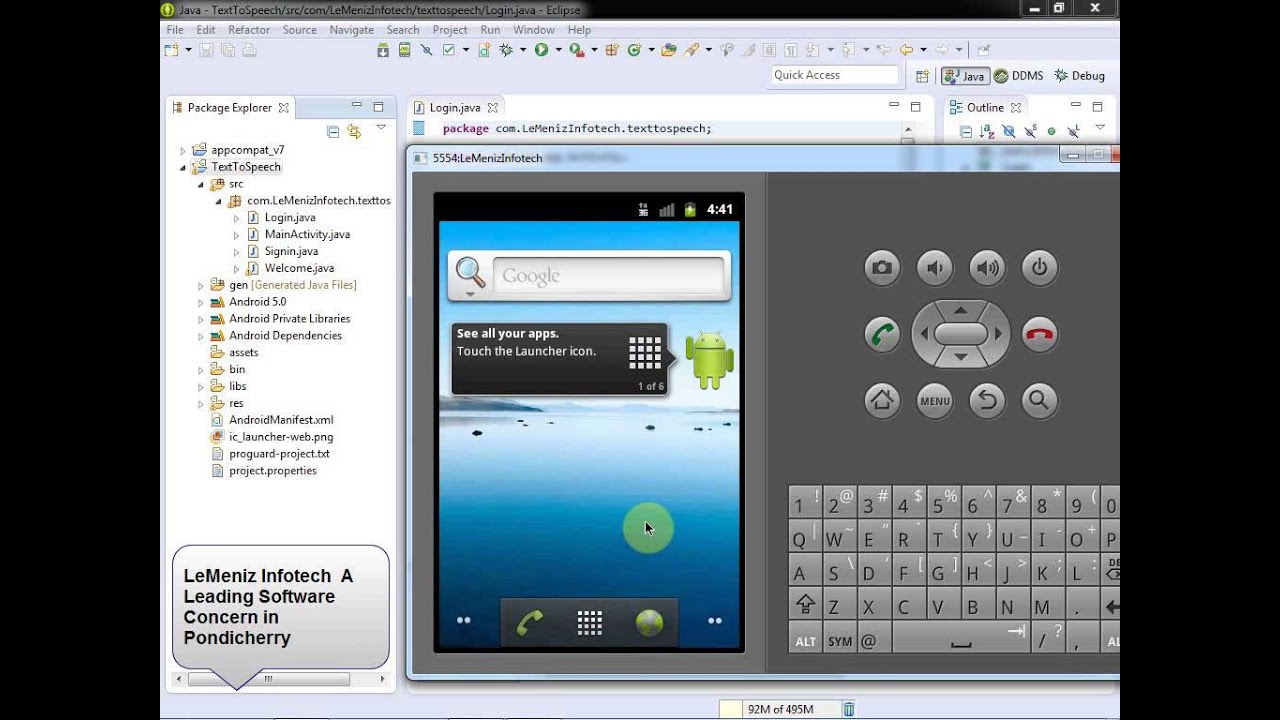Click the New Java Class toolbar icon
This screenshot has width=1280, height=720.
pos(634,50)
